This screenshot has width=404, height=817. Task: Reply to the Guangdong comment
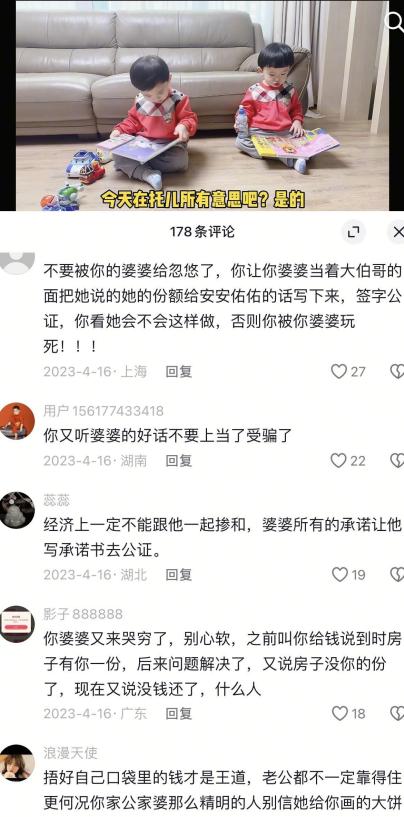click(179, 713)
